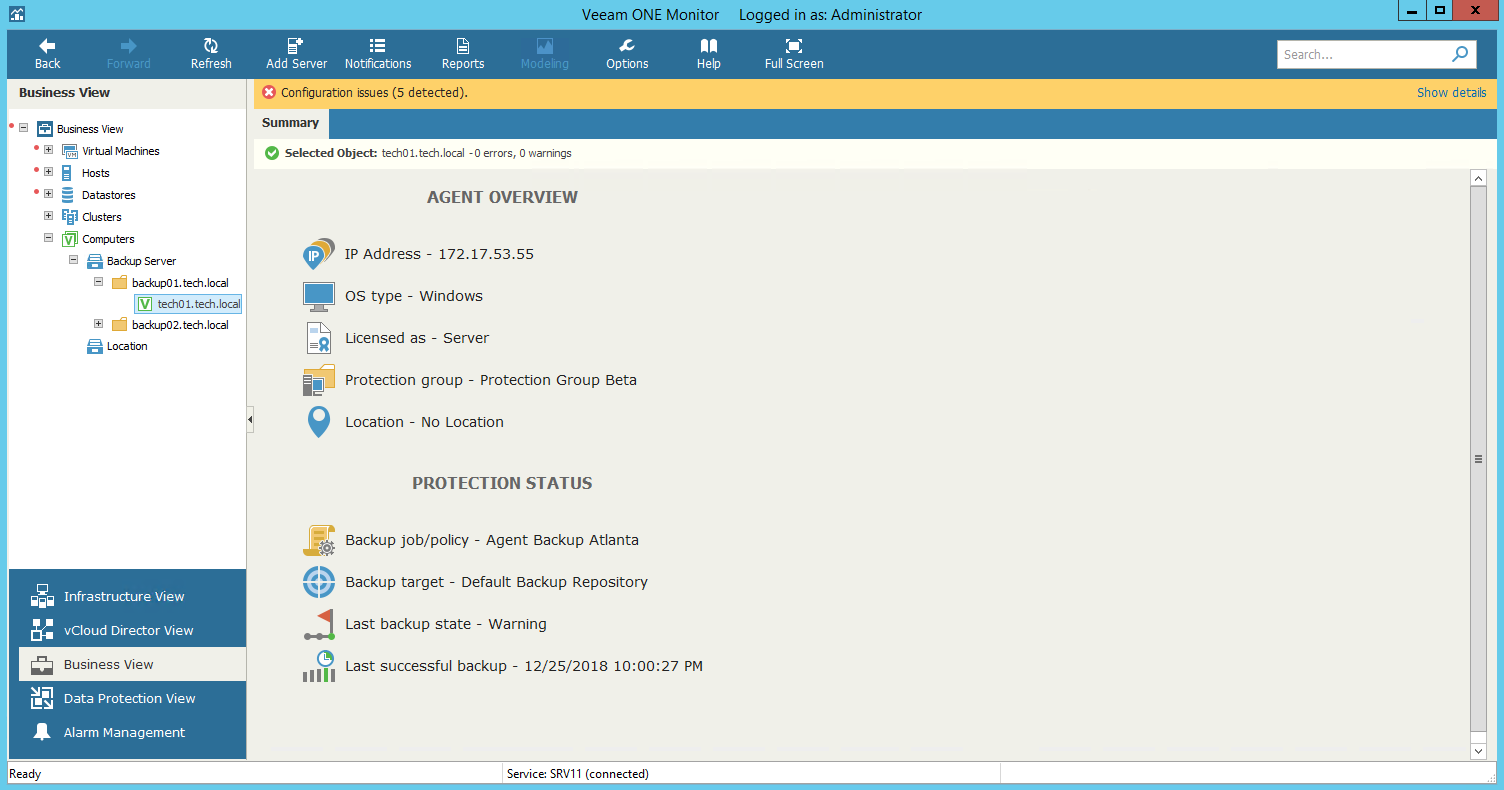Open Add Server from toolbar
The width and height of the screenshot is (1504, 790).
click(x=296, y=54)
